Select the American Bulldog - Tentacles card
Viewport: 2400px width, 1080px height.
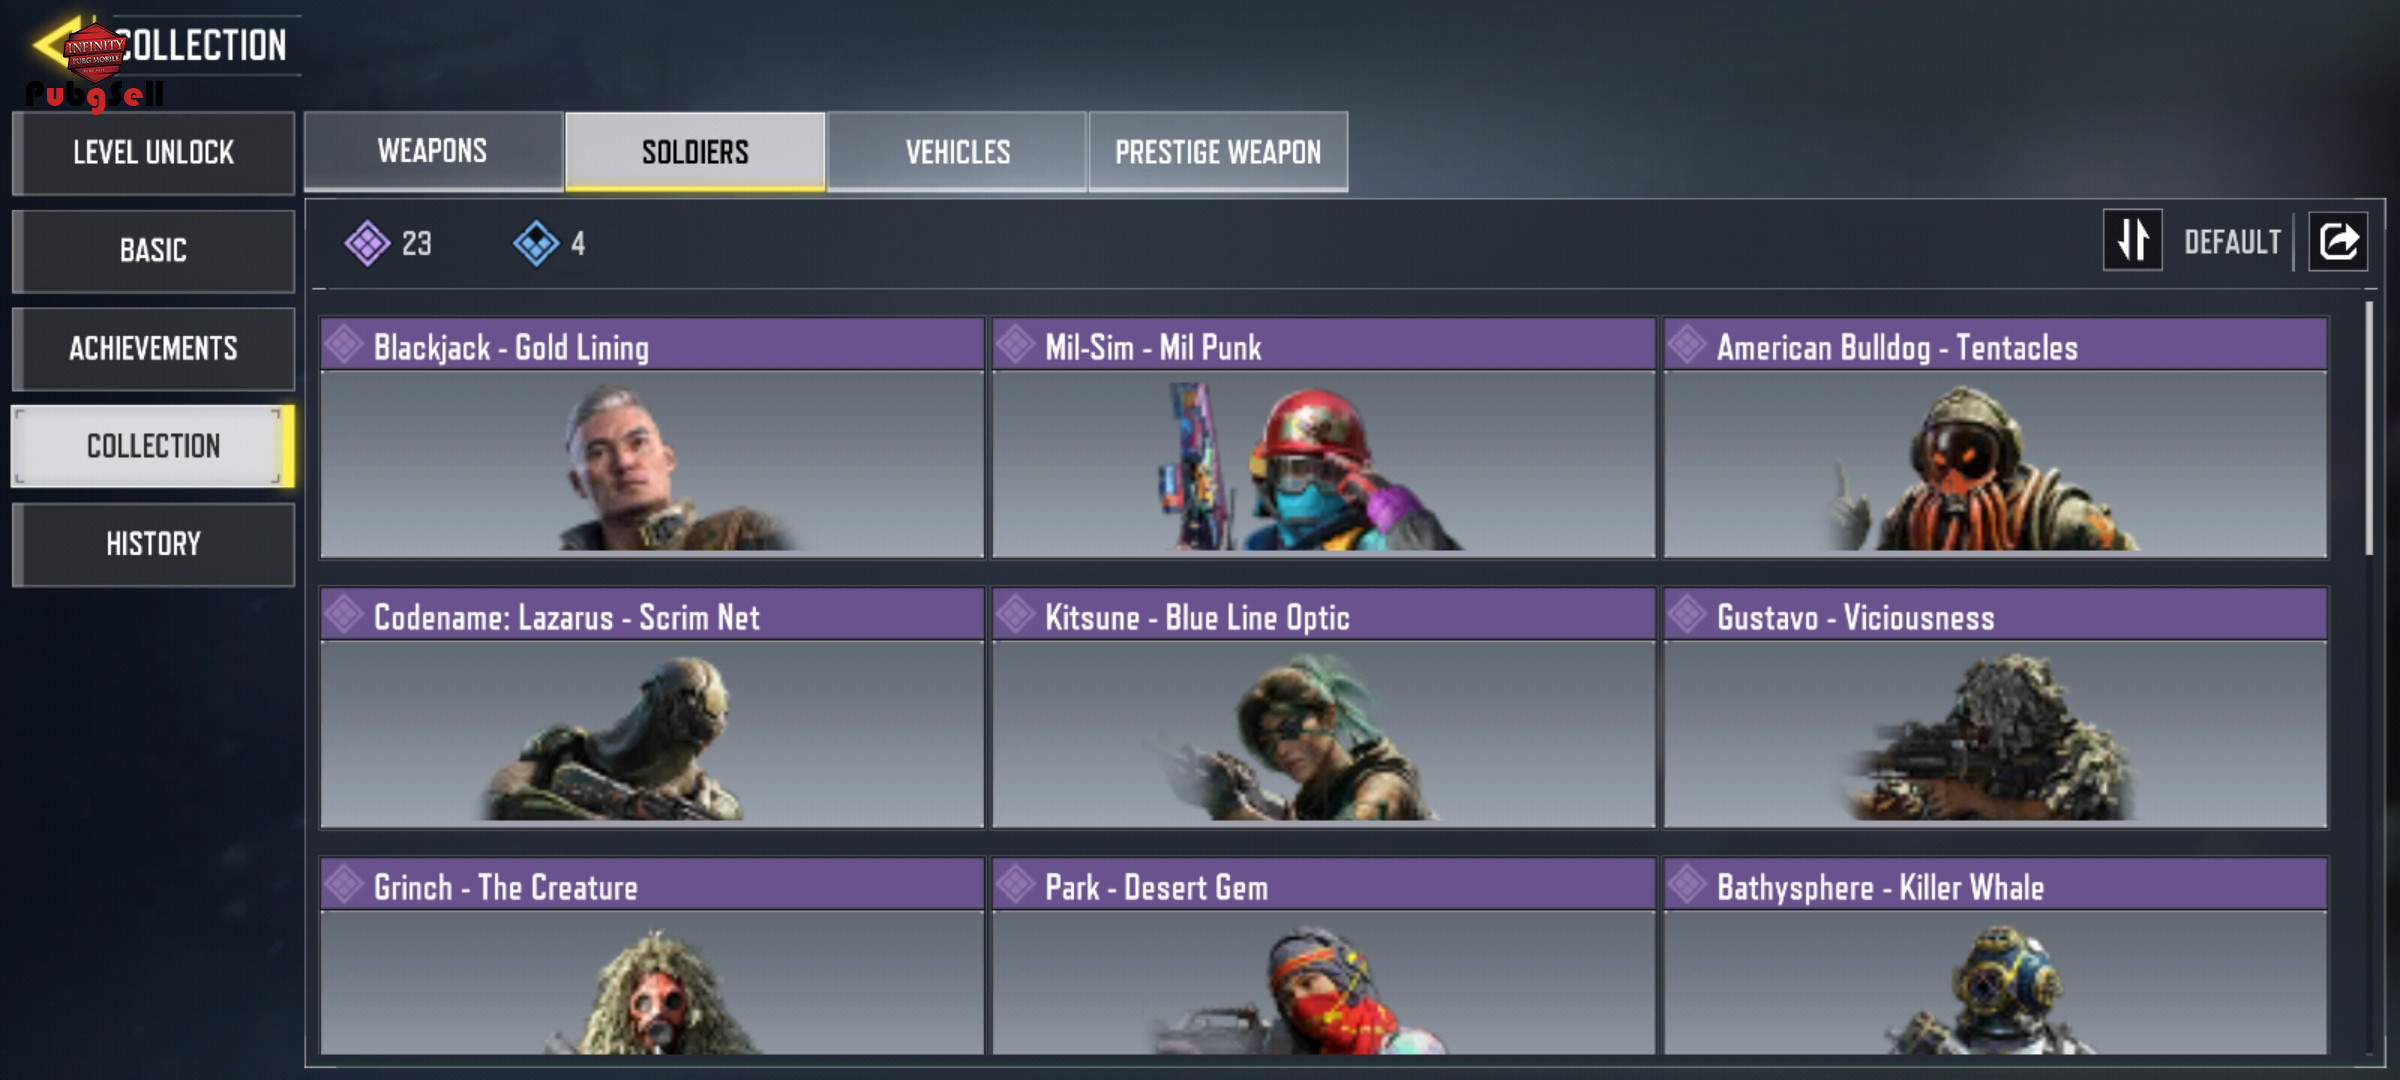pos(1995,437)
